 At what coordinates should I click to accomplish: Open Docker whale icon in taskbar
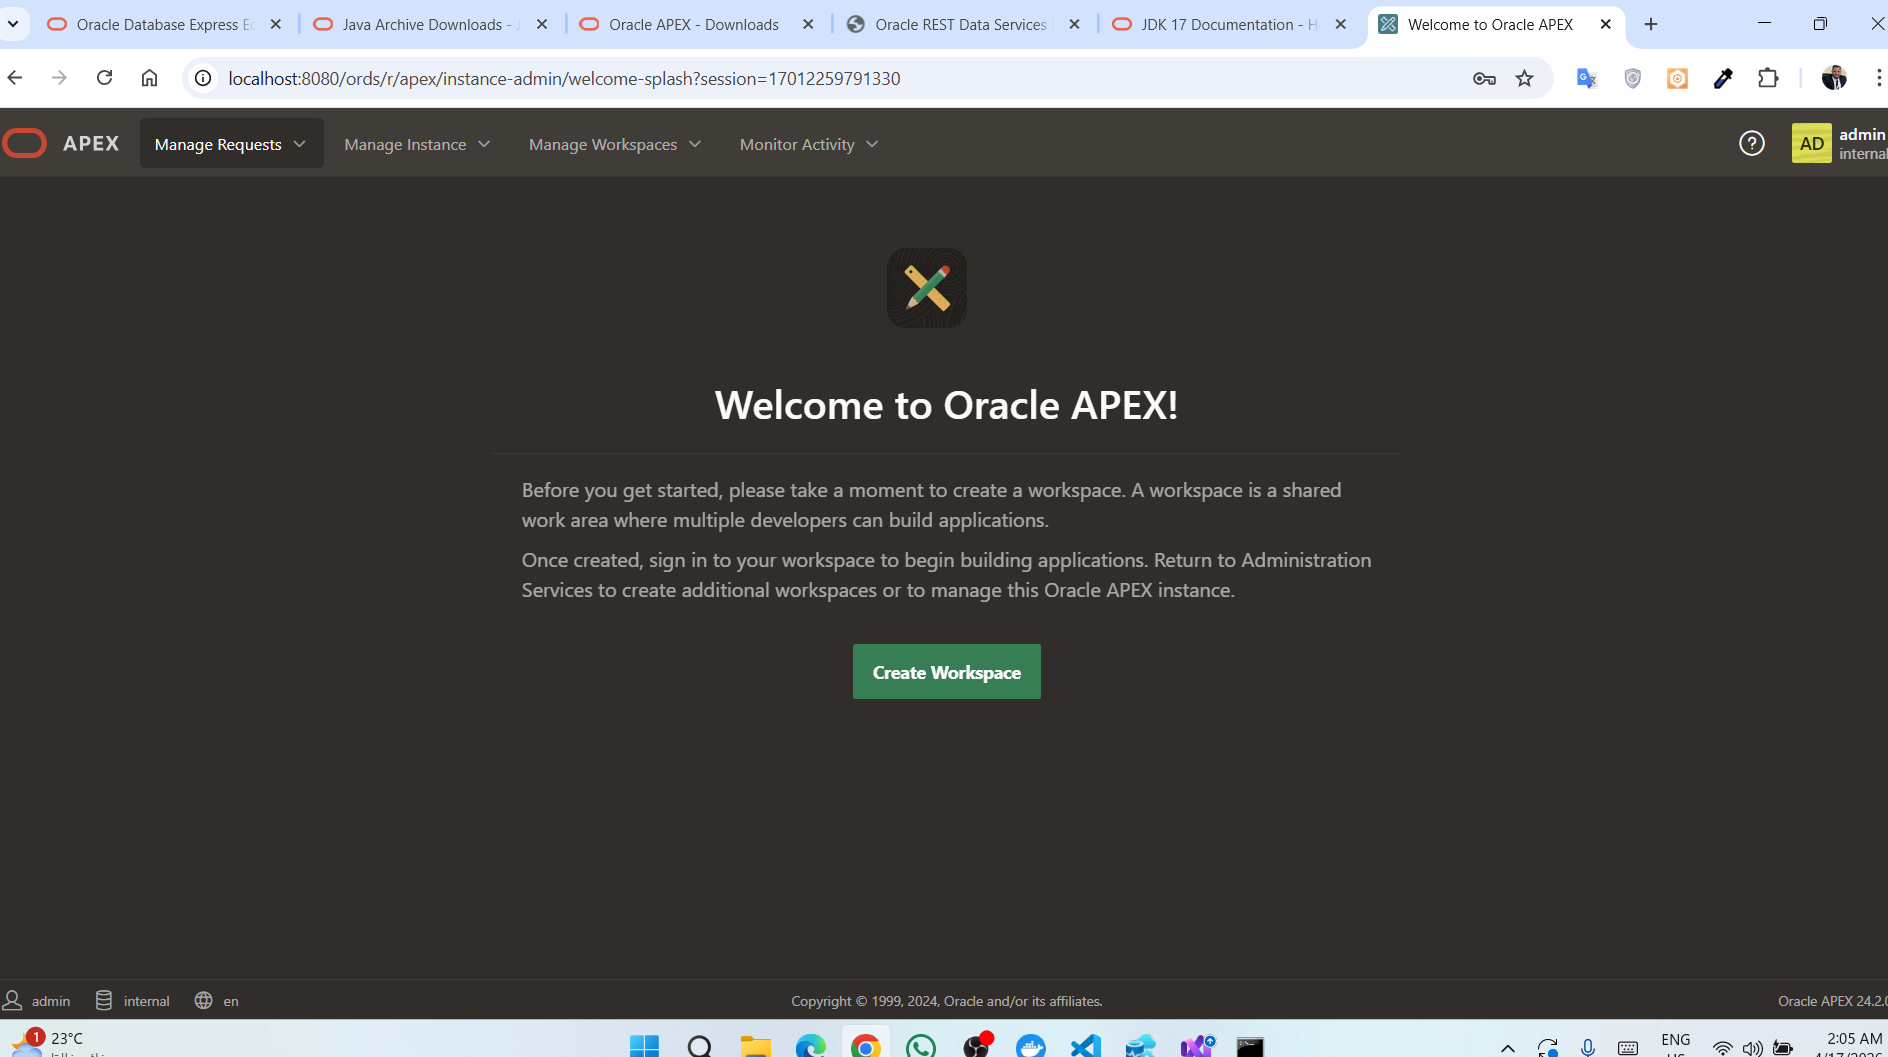[x=1030, y=1046]
